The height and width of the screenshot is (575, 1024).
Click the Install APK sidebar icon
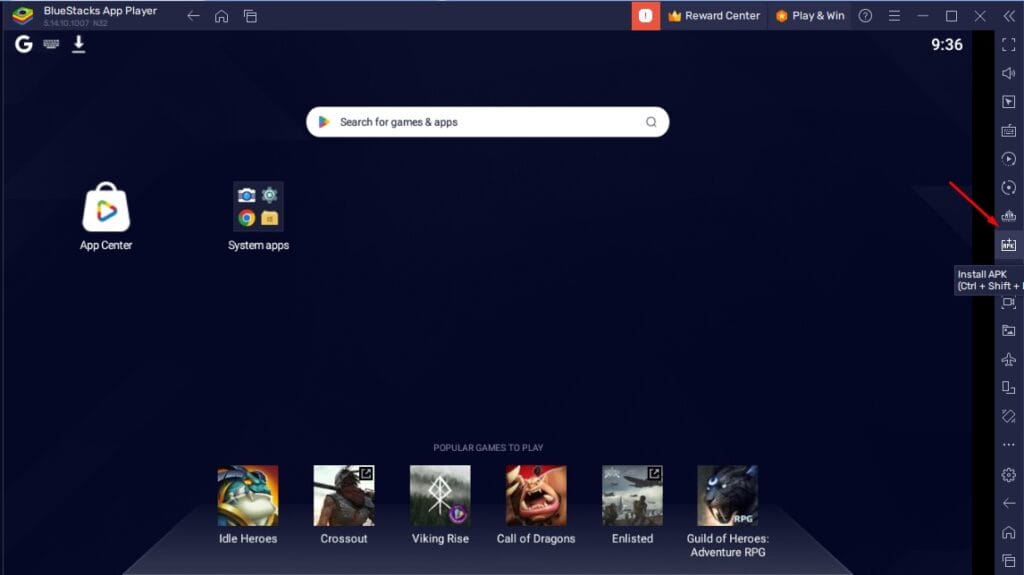coord(1008,245)
